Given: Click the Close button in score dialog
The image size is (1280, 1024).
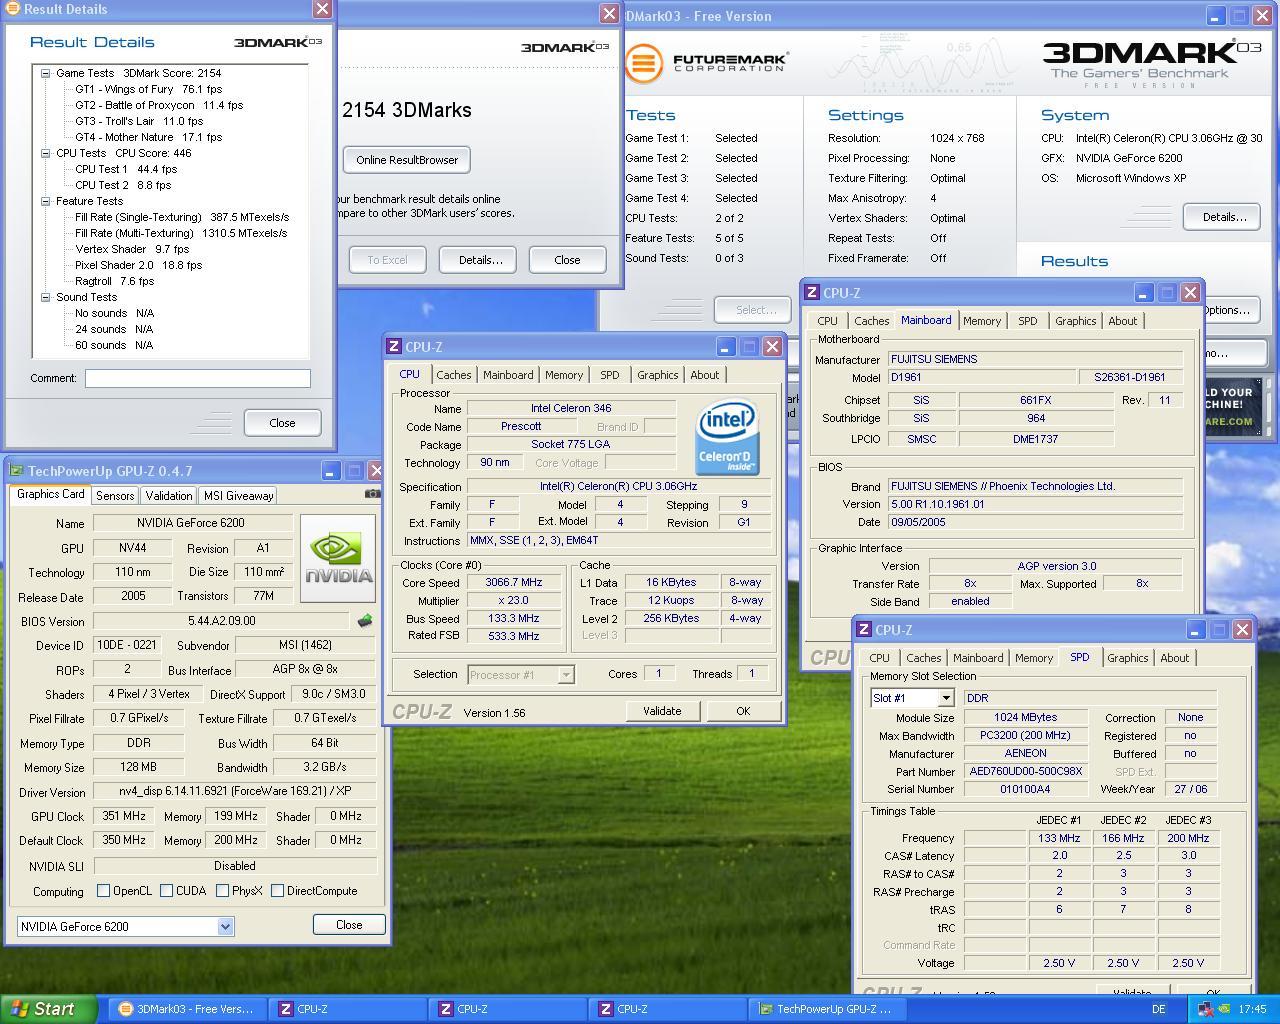Looking at the screenshot, I should pyautogui.click(x=567, y=260).
